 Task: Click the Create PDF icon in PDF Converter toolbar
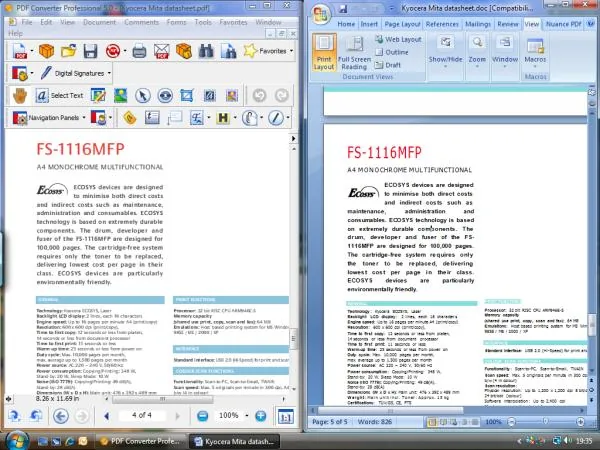(20, 51)
